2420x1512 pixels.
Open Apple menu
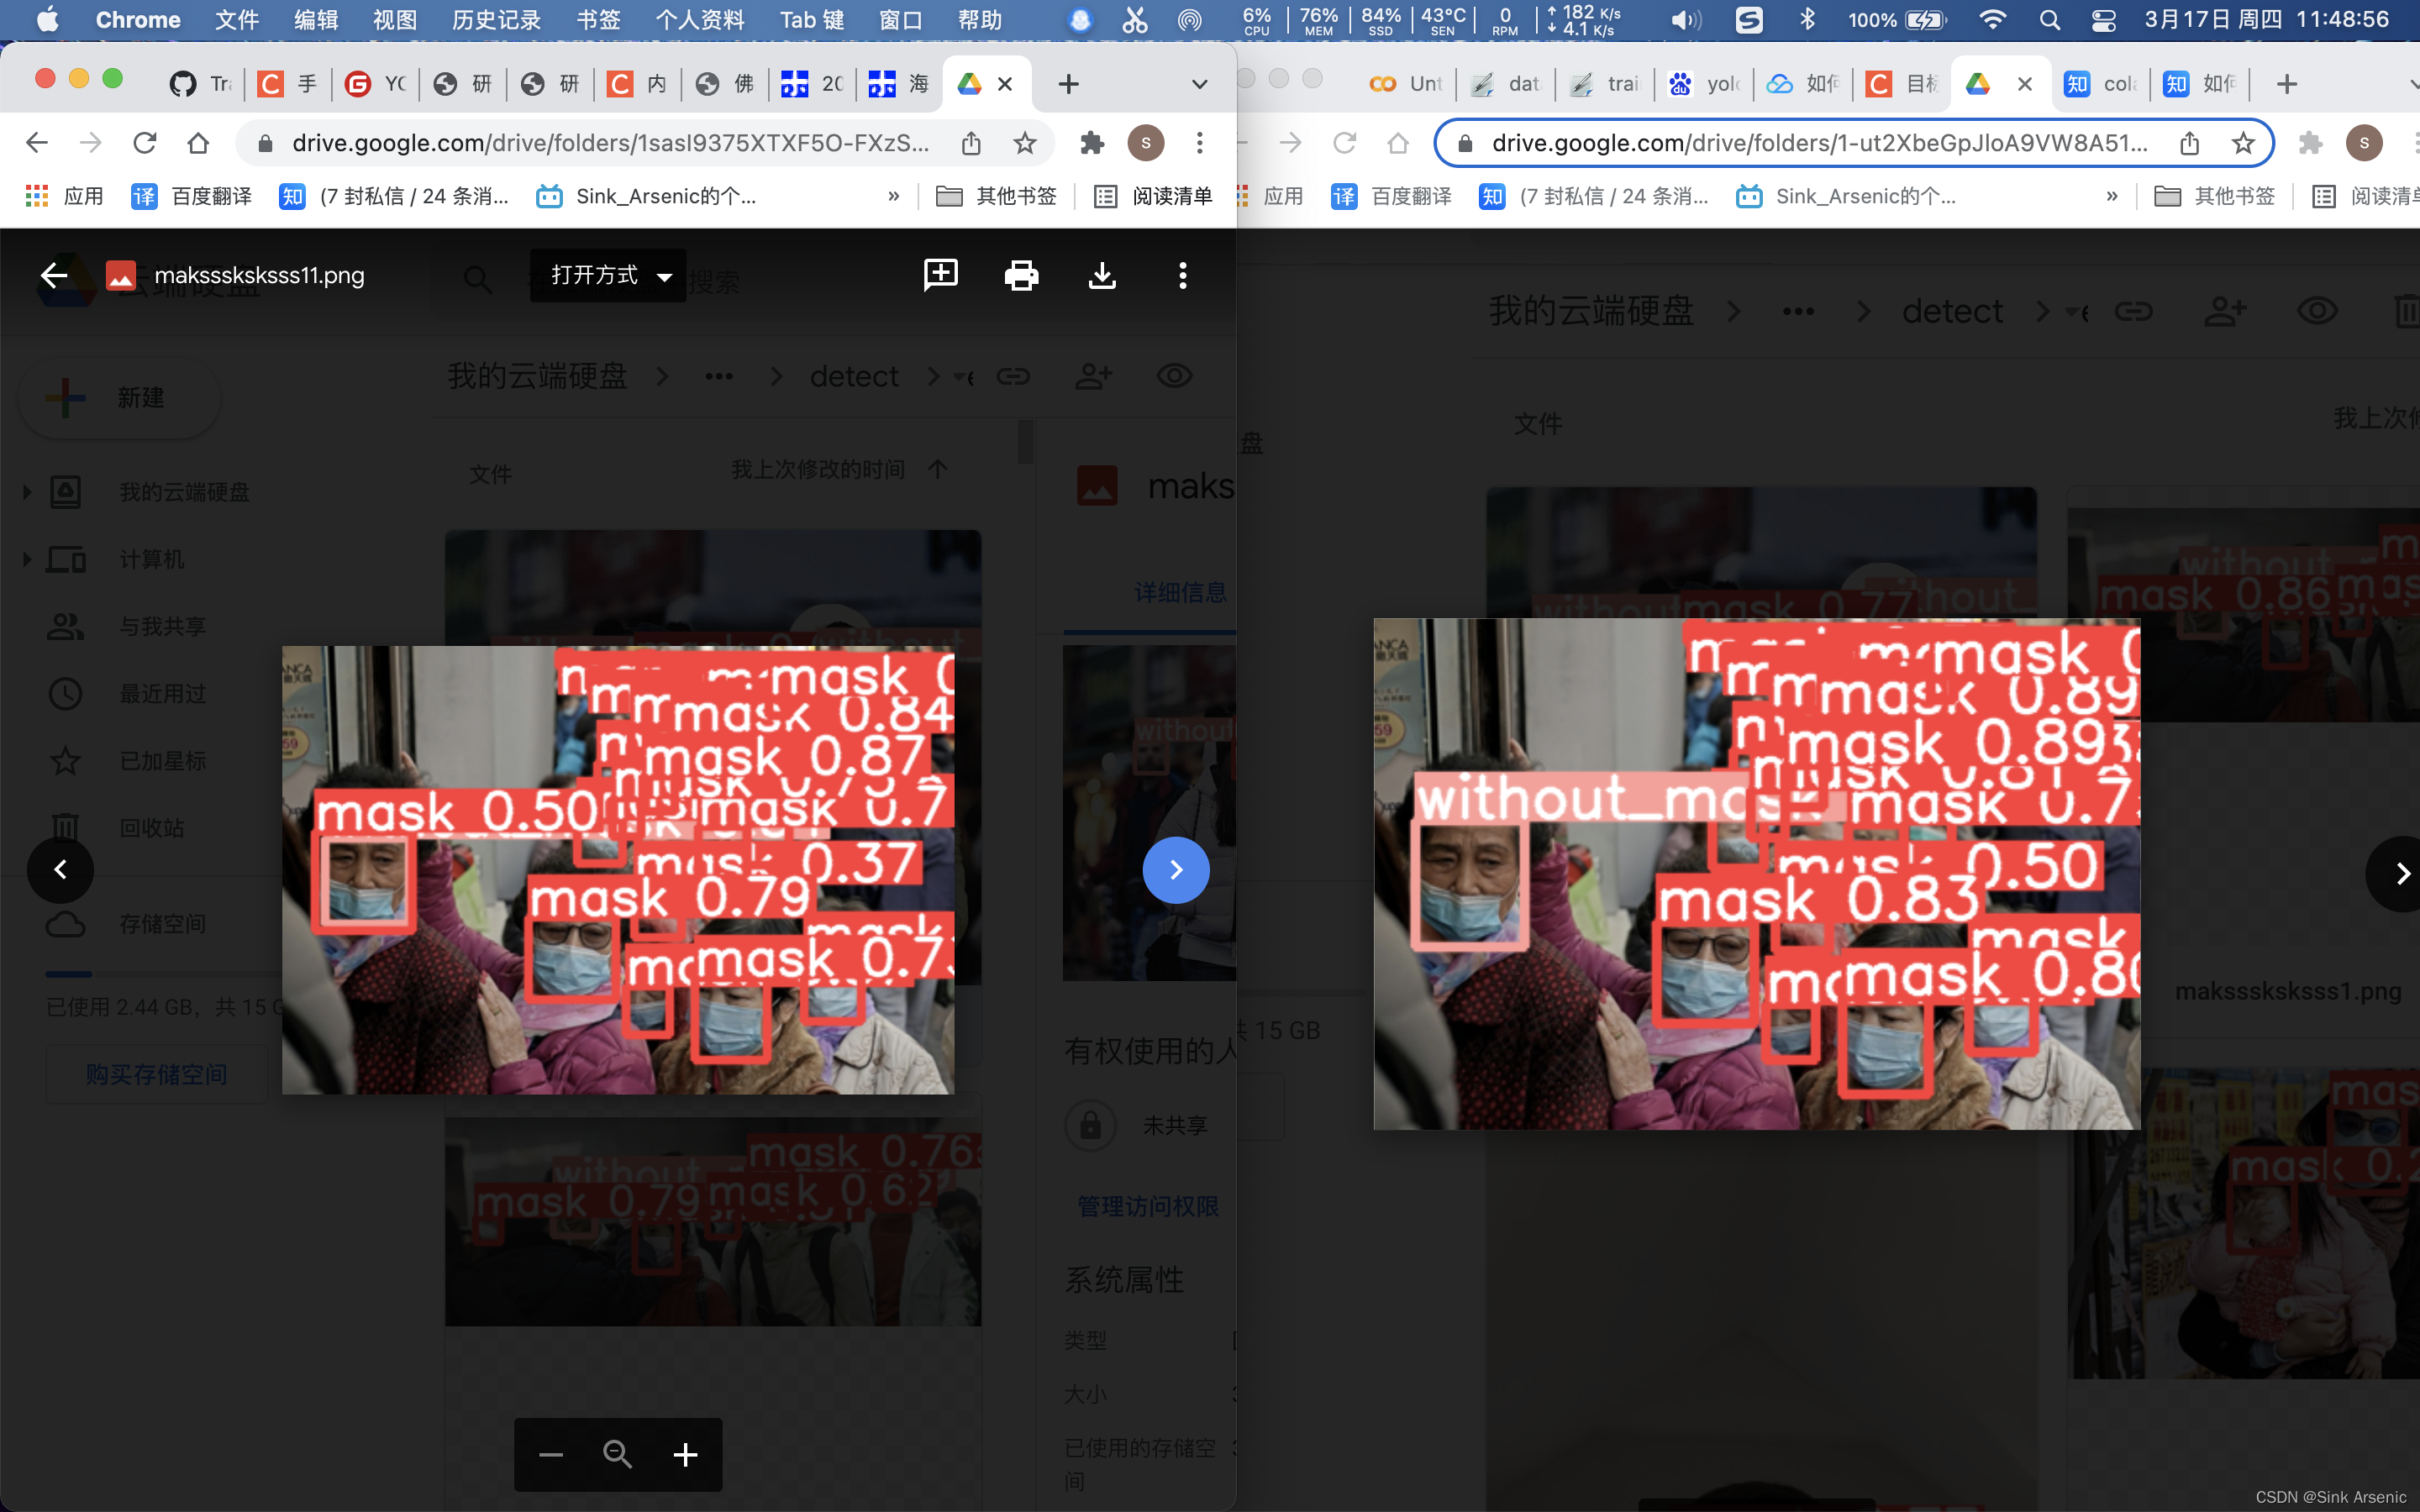[47, 20]
